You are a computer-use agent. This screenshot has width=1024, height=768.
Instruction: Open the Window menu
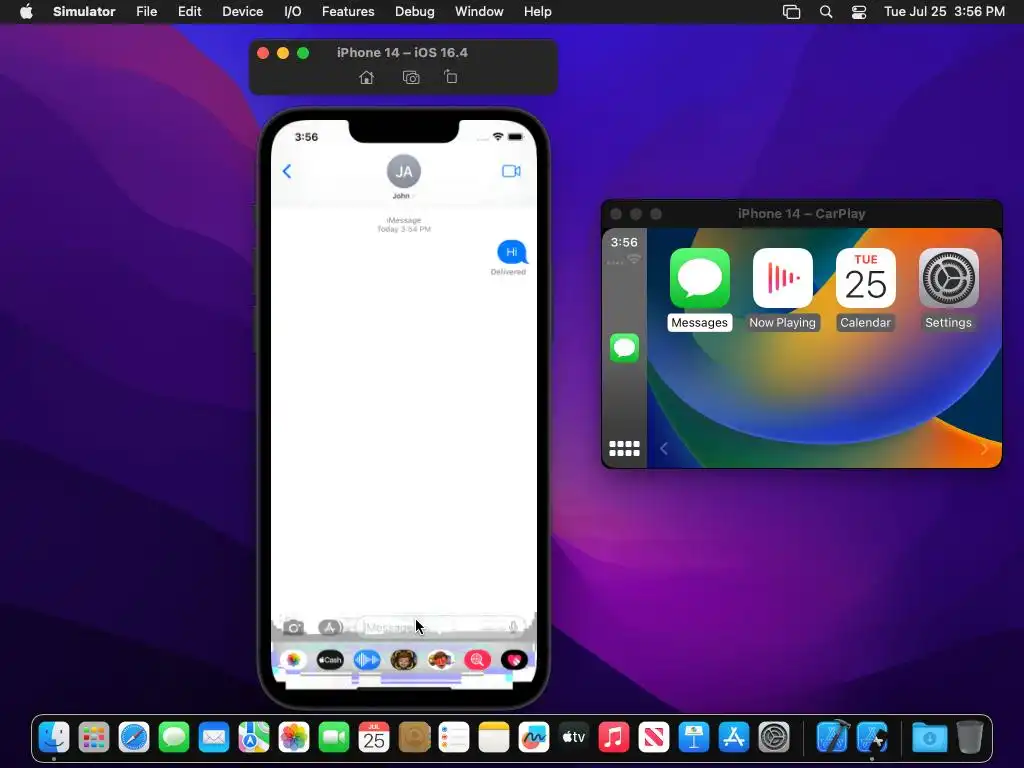point(479,12)
